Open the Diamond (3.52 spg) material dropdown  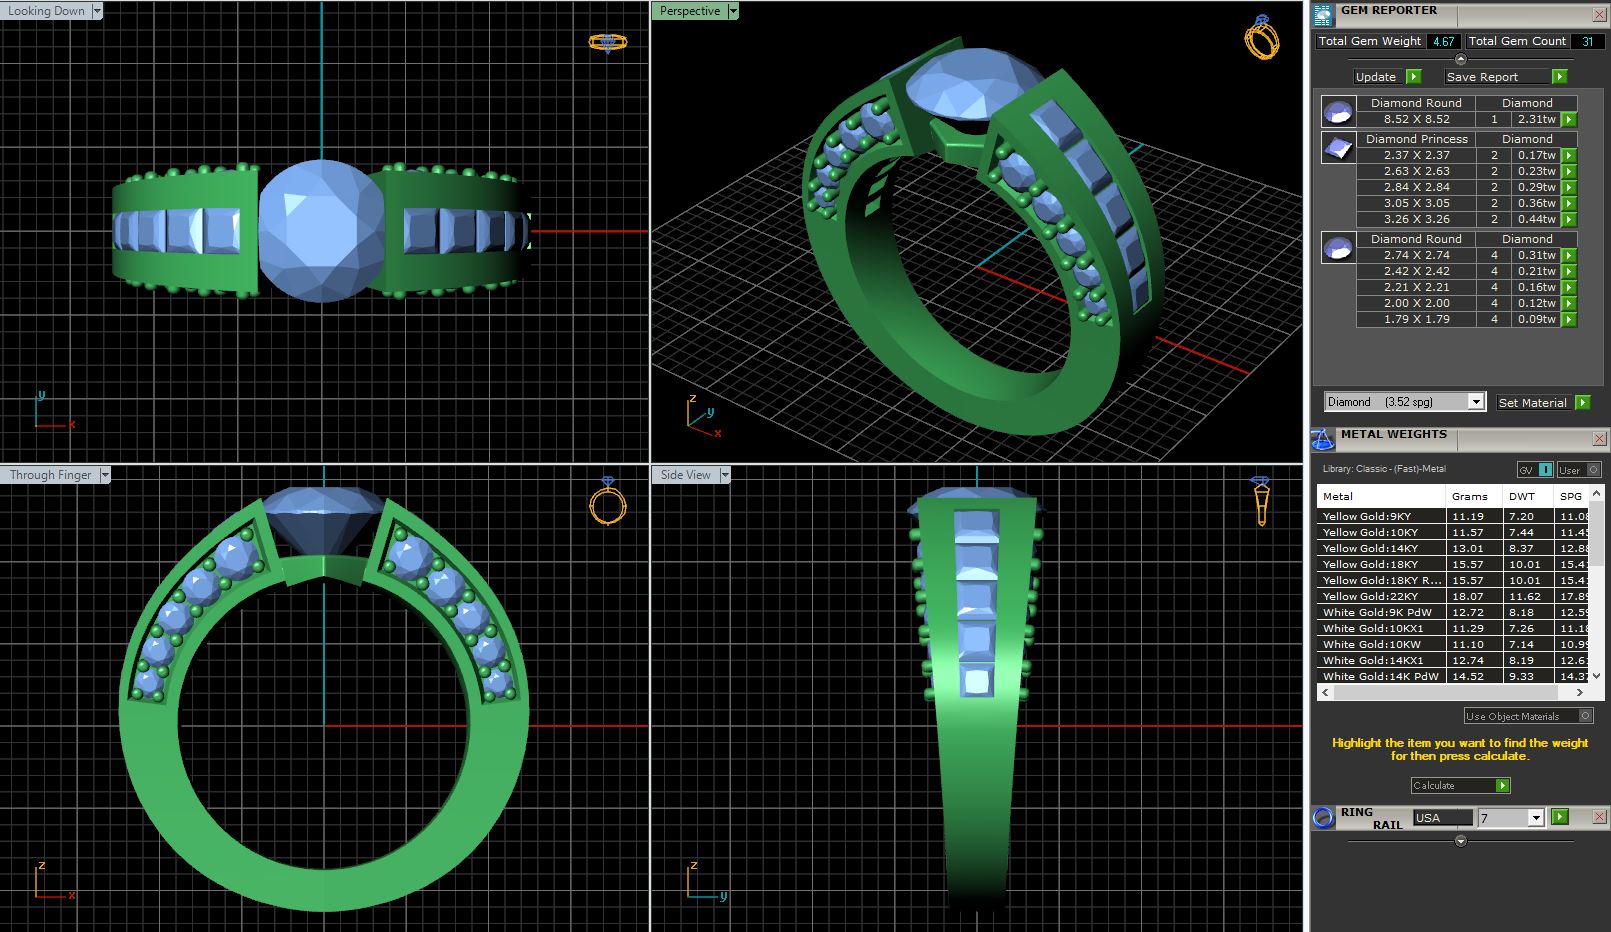[x=1475, y=402]
